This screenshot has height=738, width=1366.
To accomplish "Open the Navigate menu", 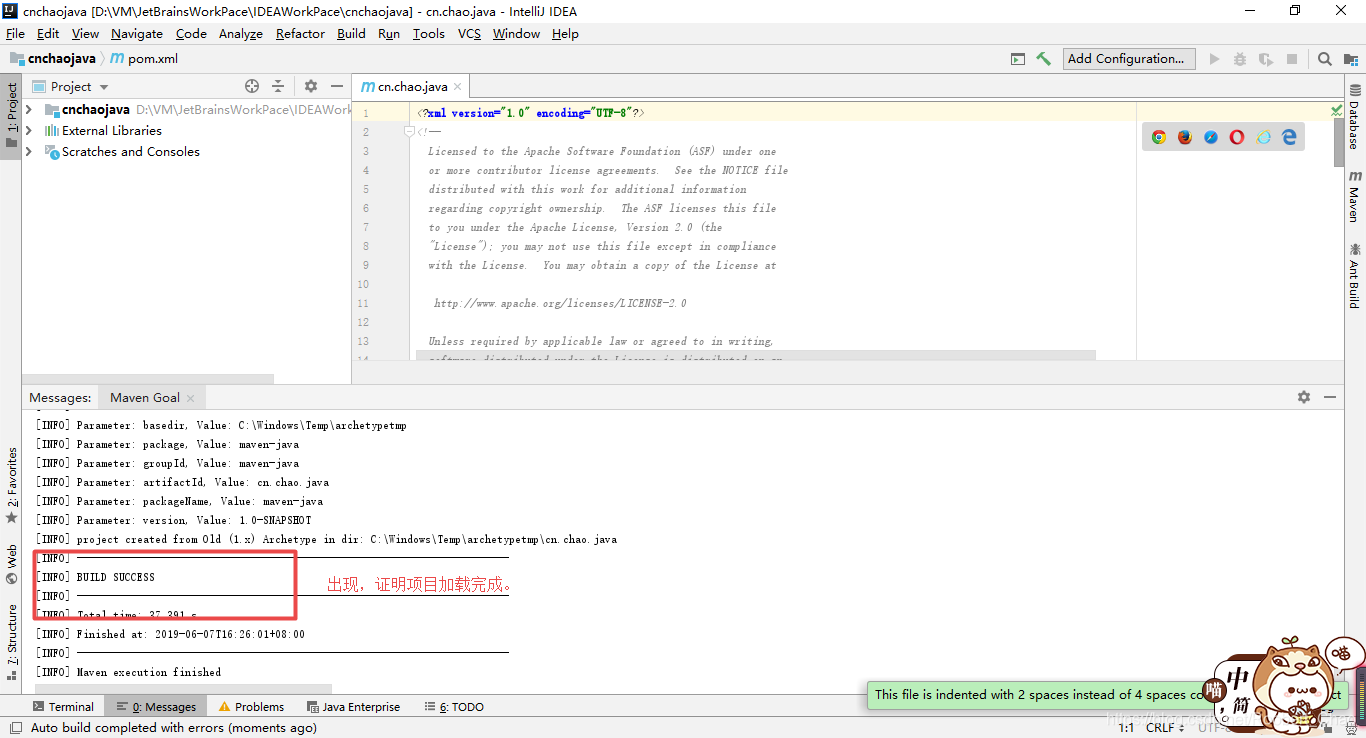I will tap(137, 34).
